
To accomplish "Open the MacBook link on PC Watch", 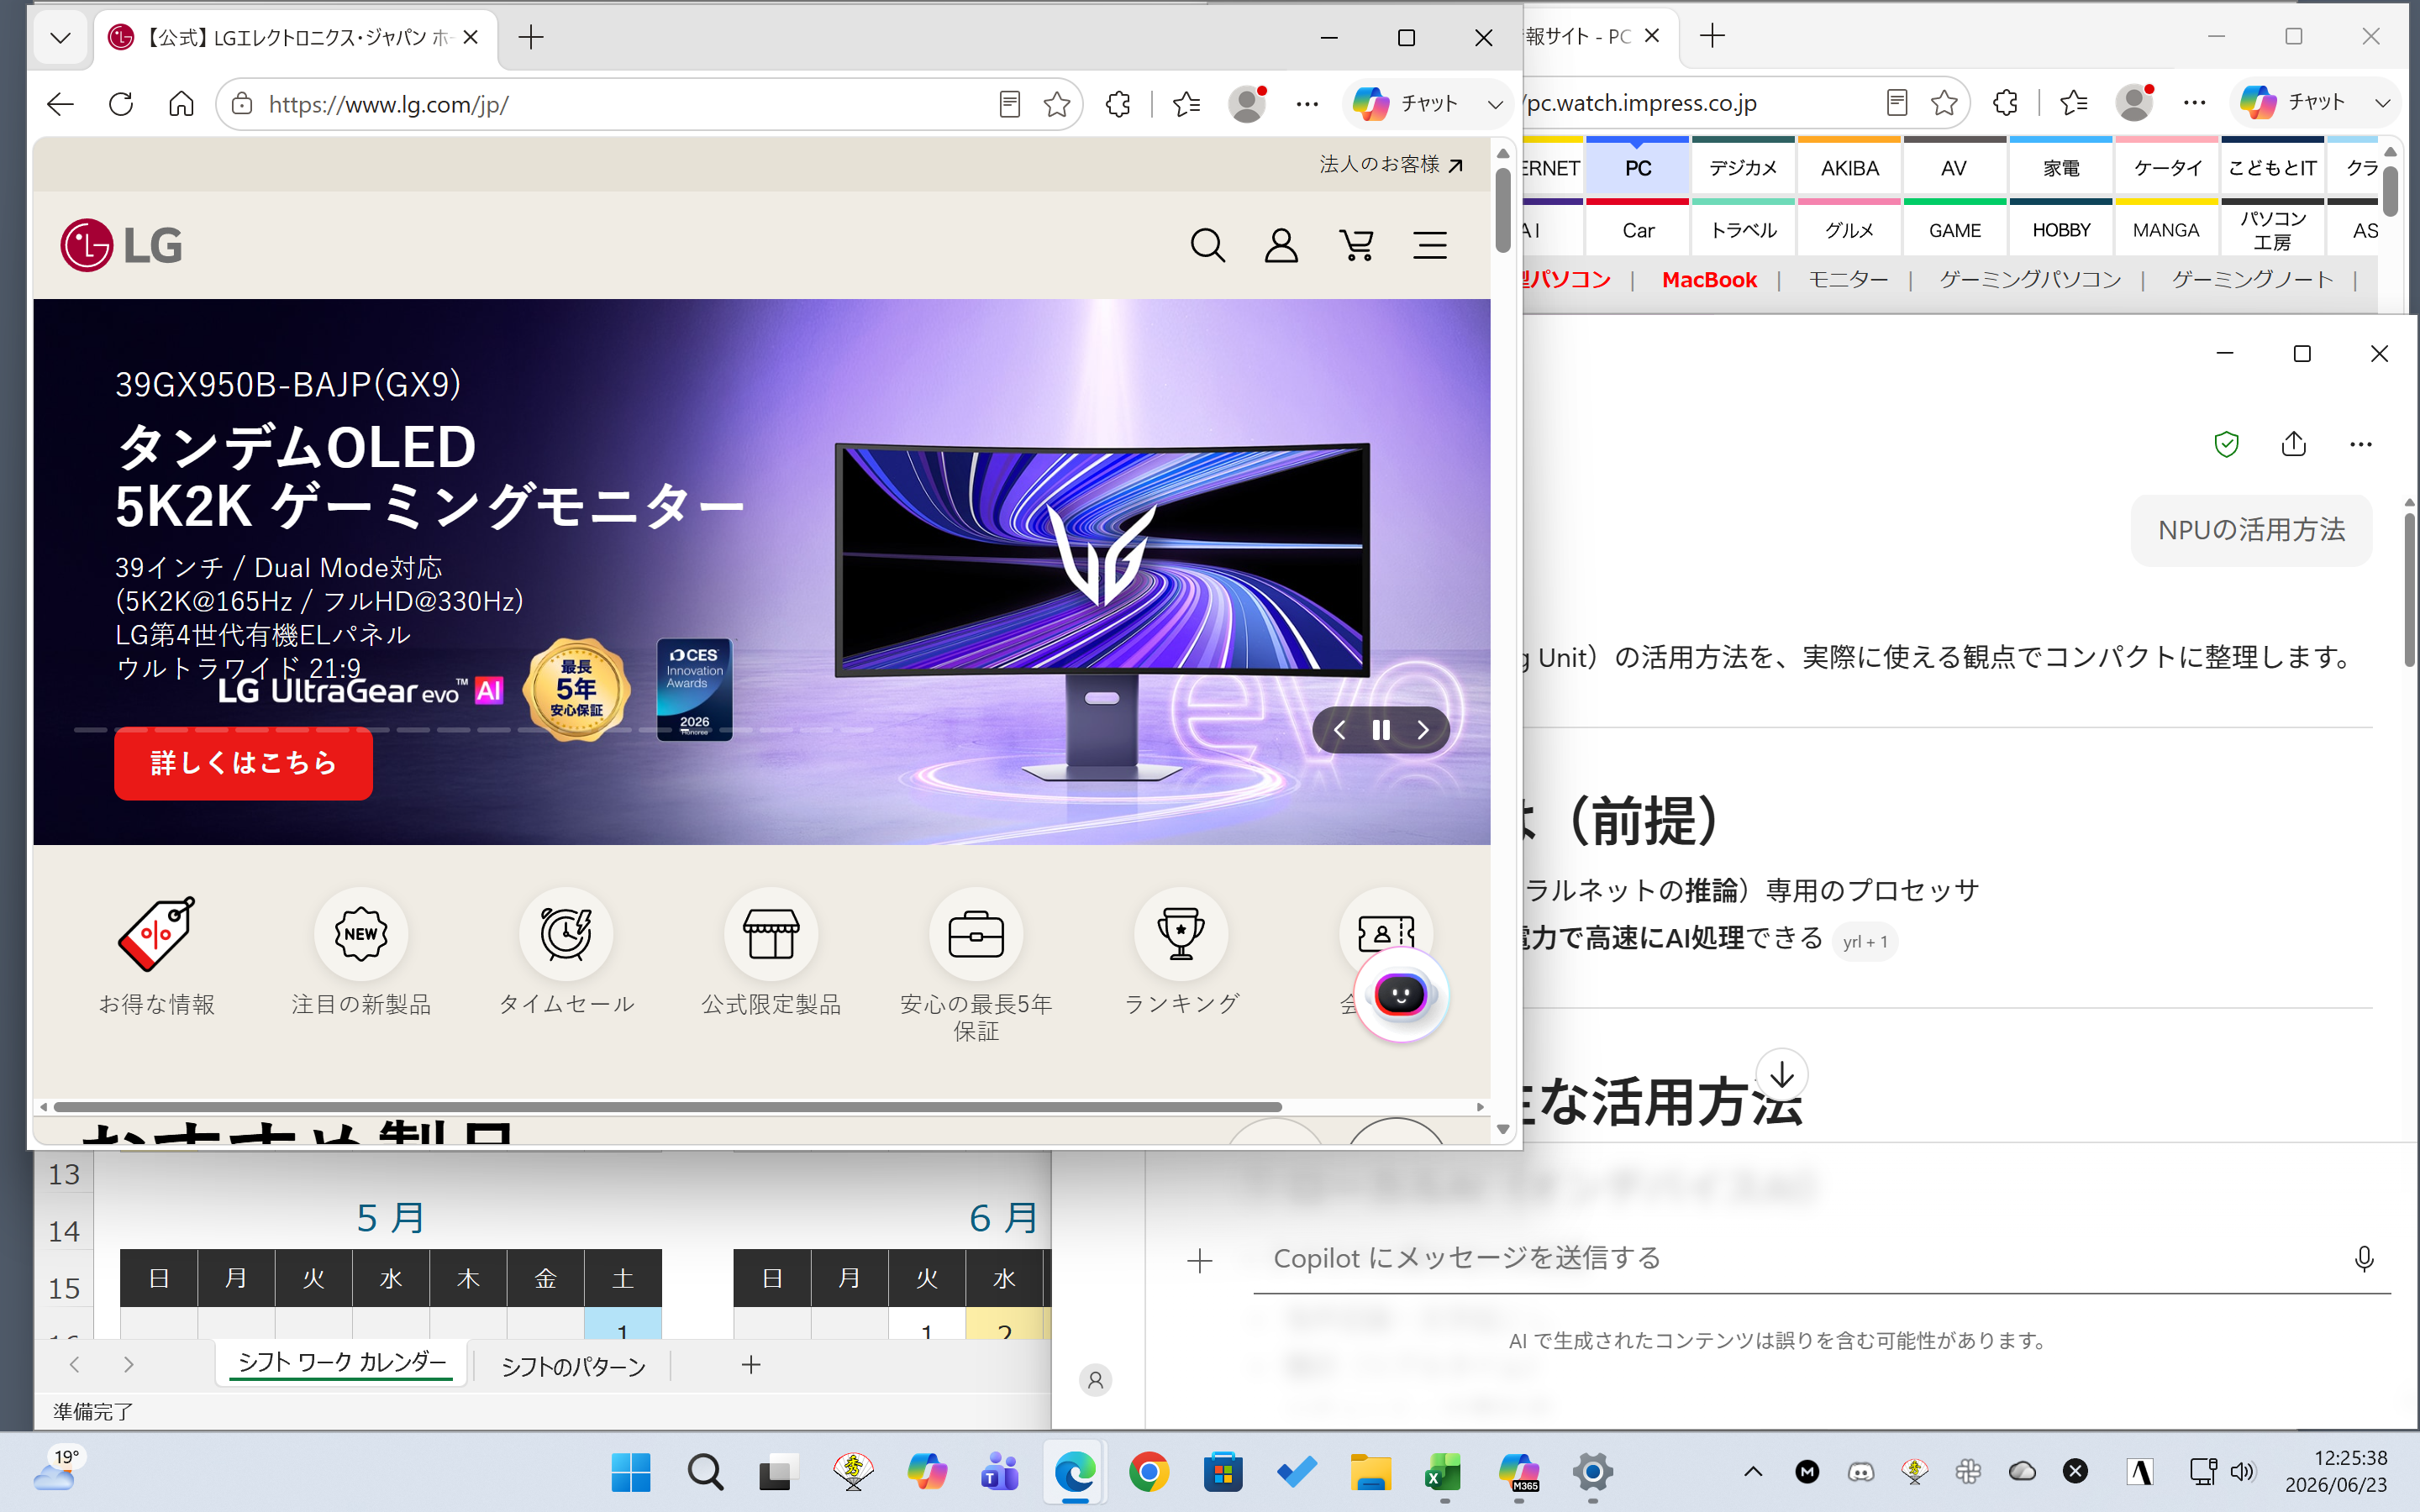I will pos(1709,280).
